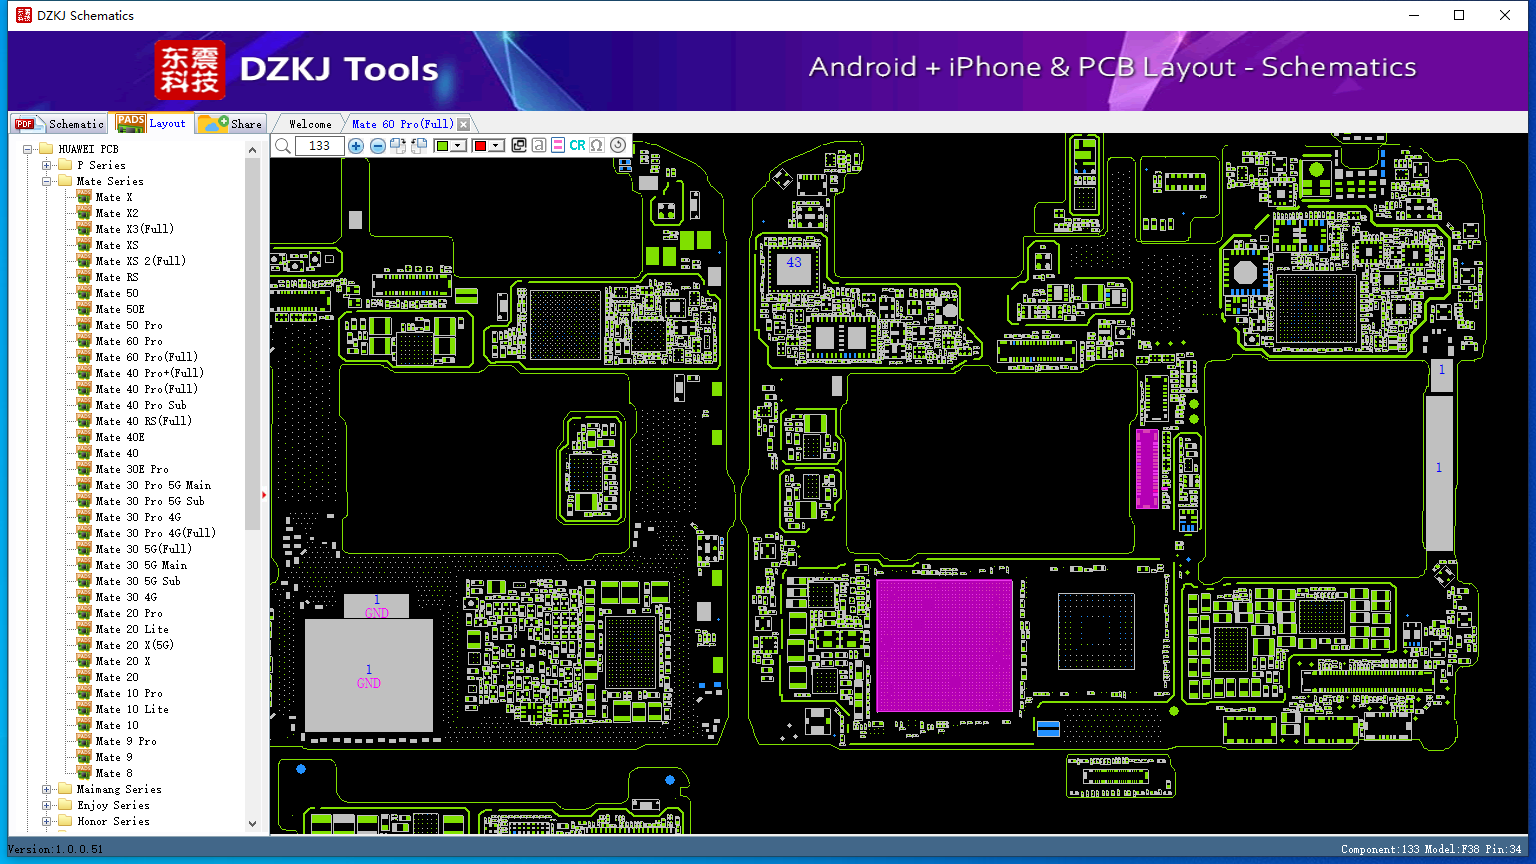This screenshot has width=1536, height=864.
Task: Click the large magenta chip on the board
Action: coord(944,646)
